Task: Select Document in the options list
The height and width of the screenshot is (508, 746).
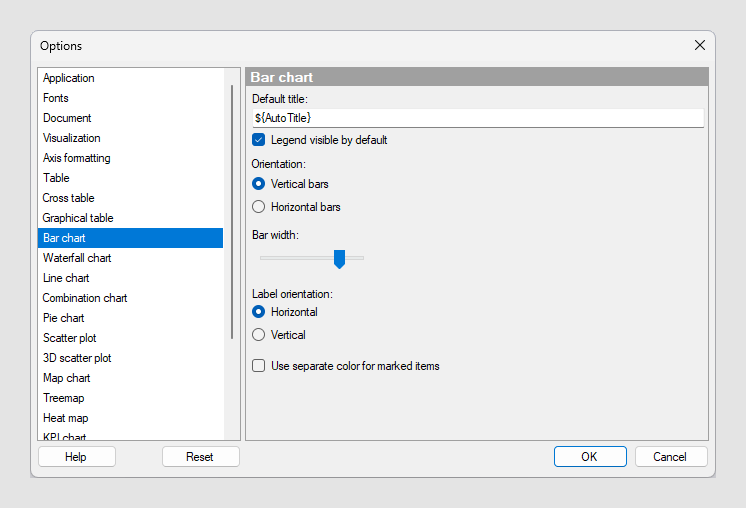Action: point(130,118)
